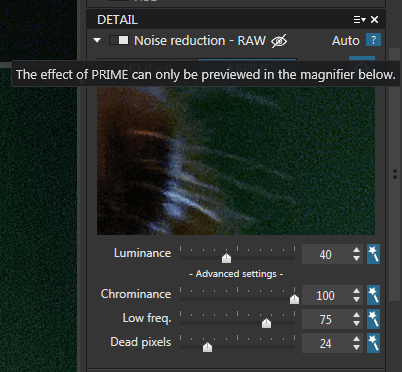
Task: Toggle the Noise reduction - RAW switch
Action: [x=119, y=40]
